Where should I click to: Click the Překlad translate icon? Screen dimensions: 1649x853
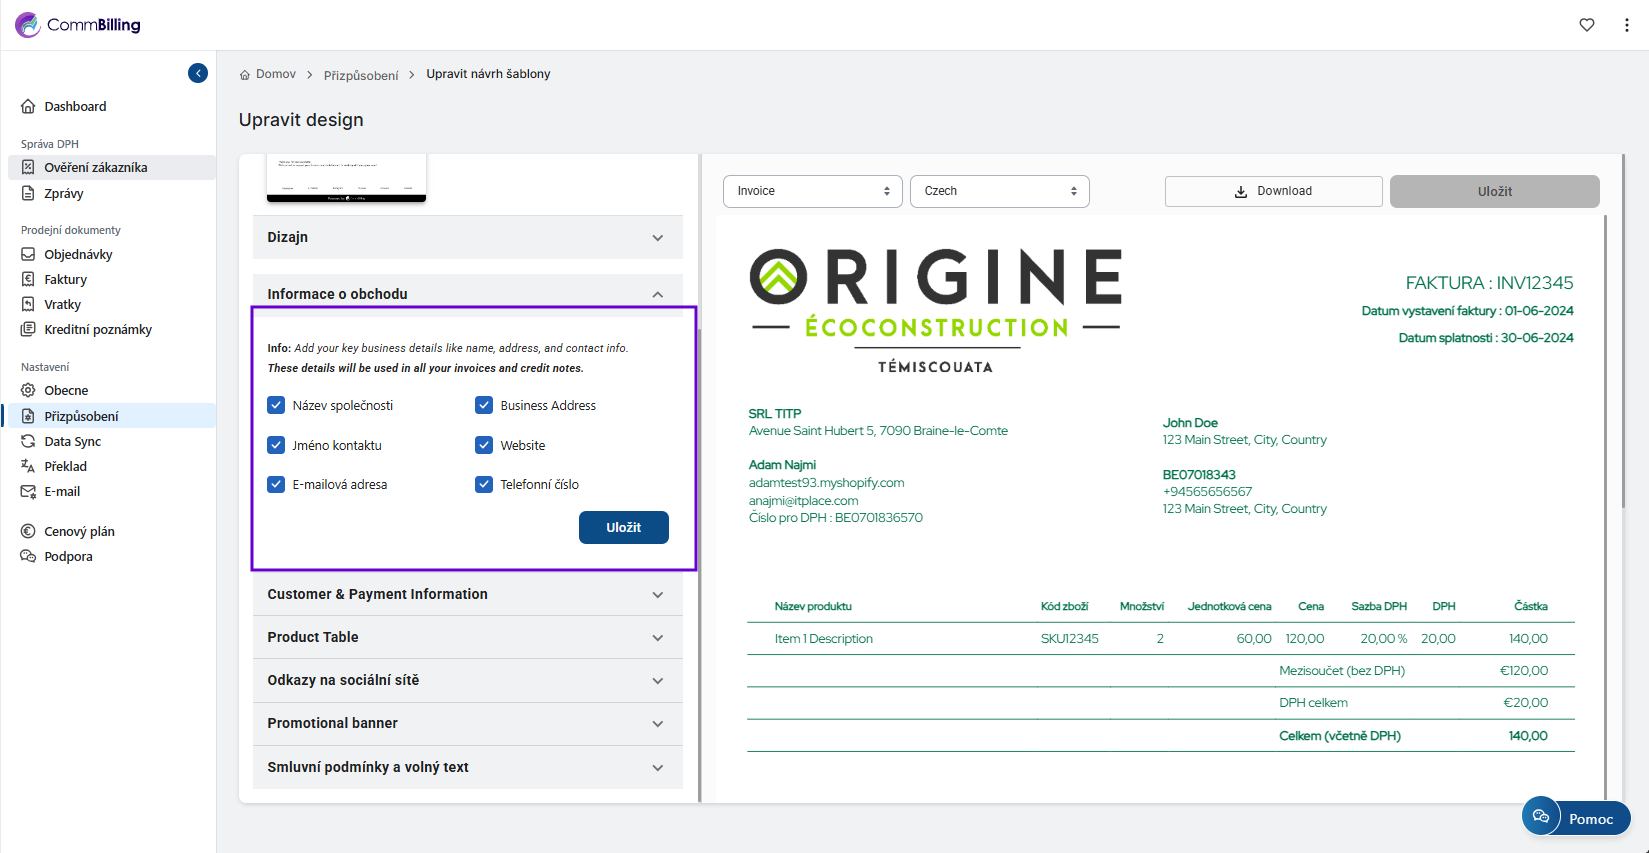(x=28, y=466)
